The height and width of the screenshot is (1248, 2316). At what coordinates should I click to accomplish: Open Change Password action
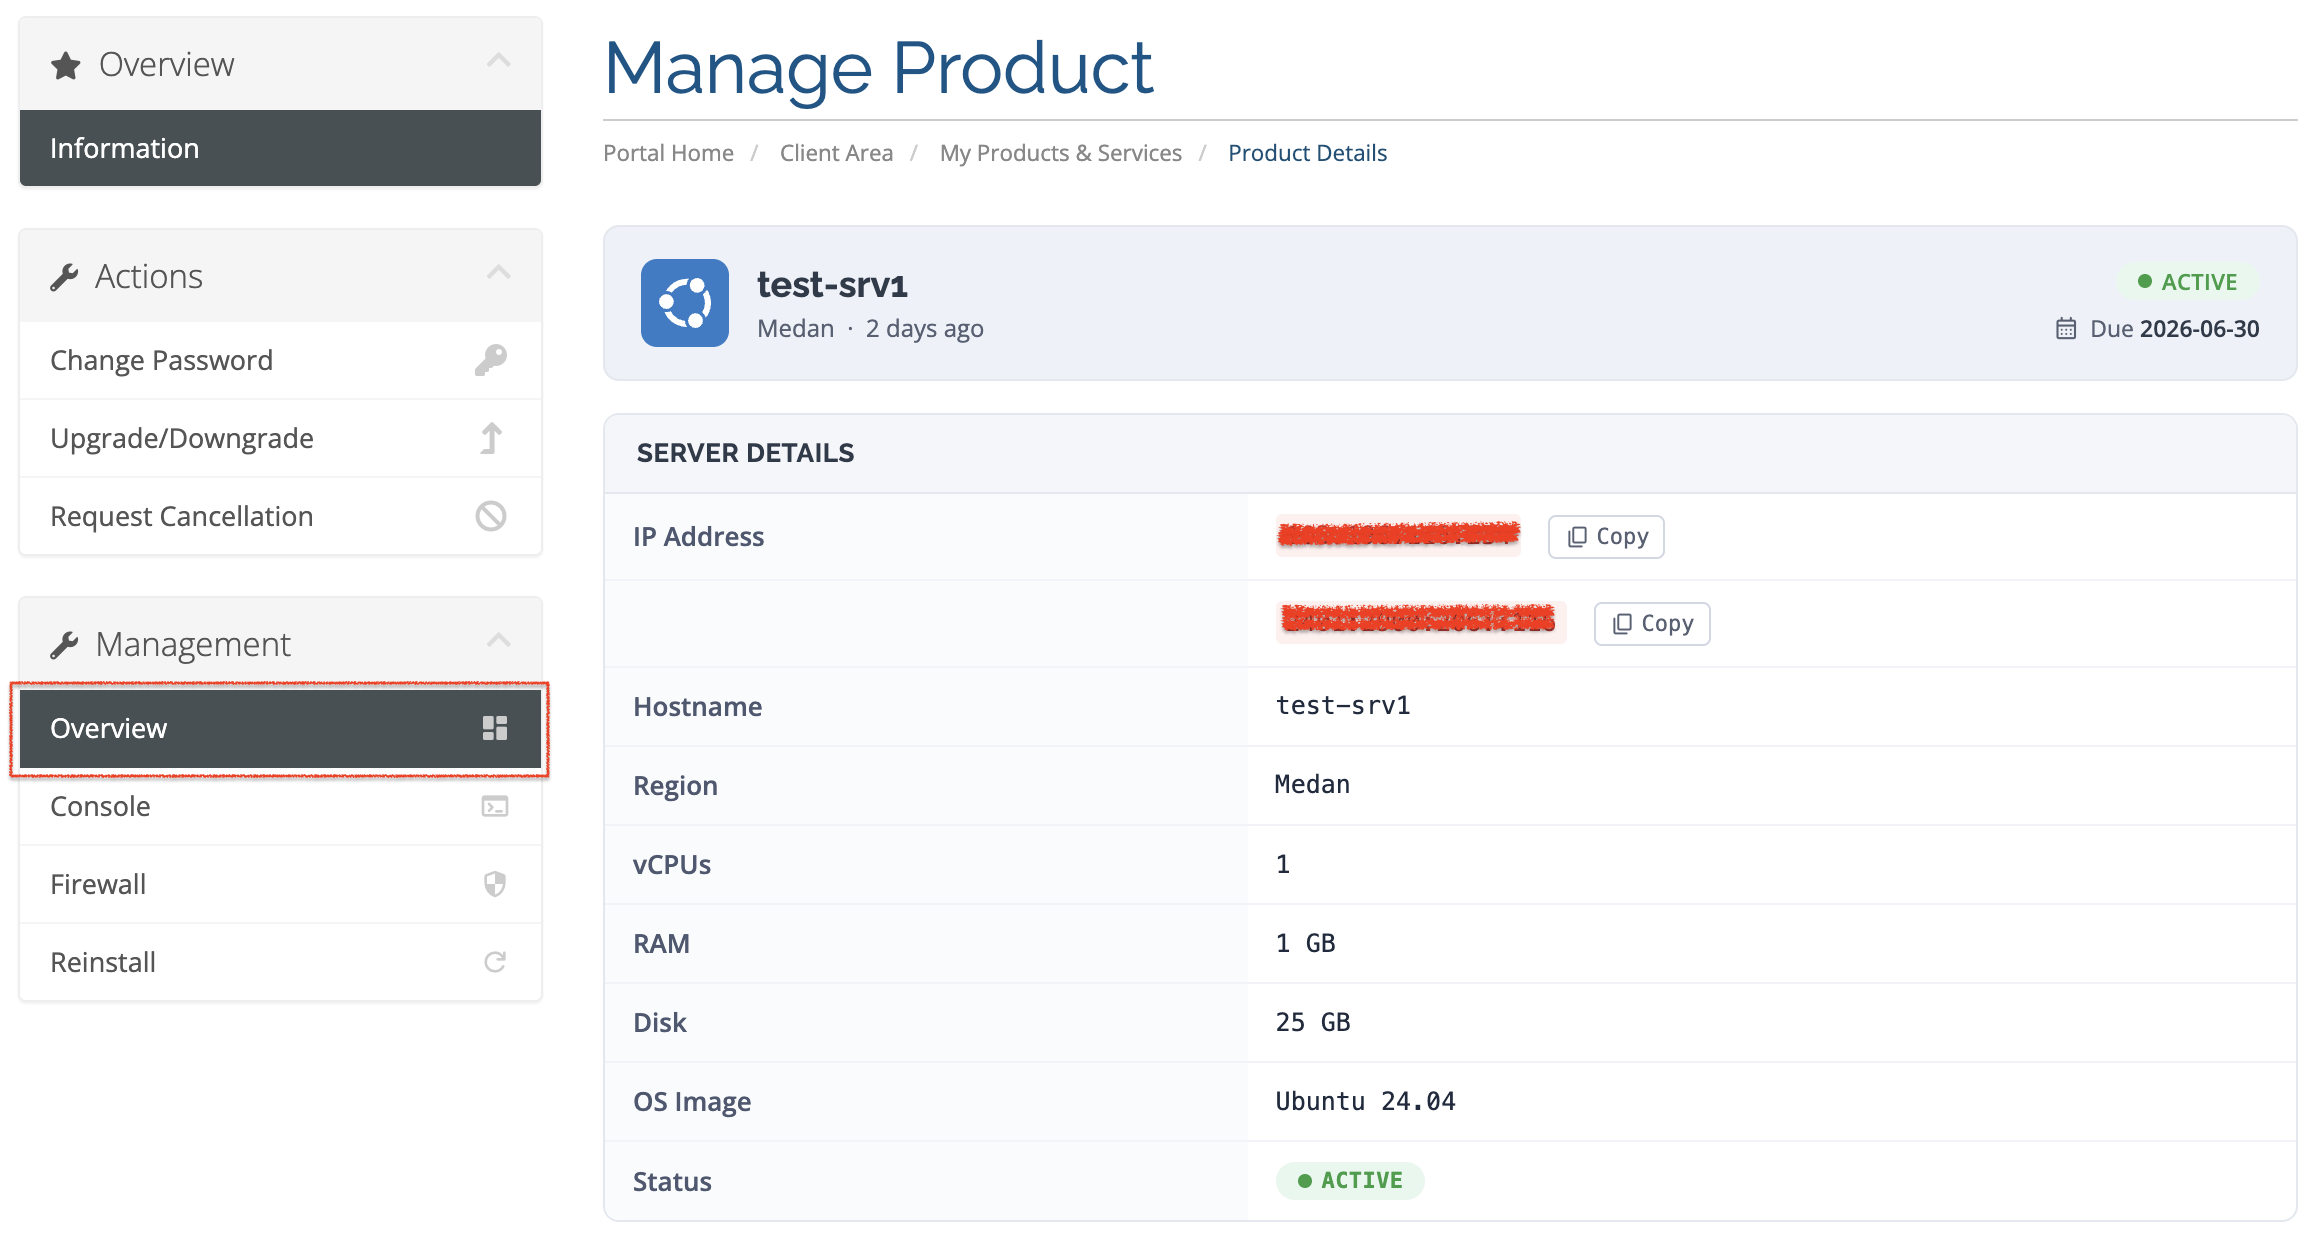280,360
